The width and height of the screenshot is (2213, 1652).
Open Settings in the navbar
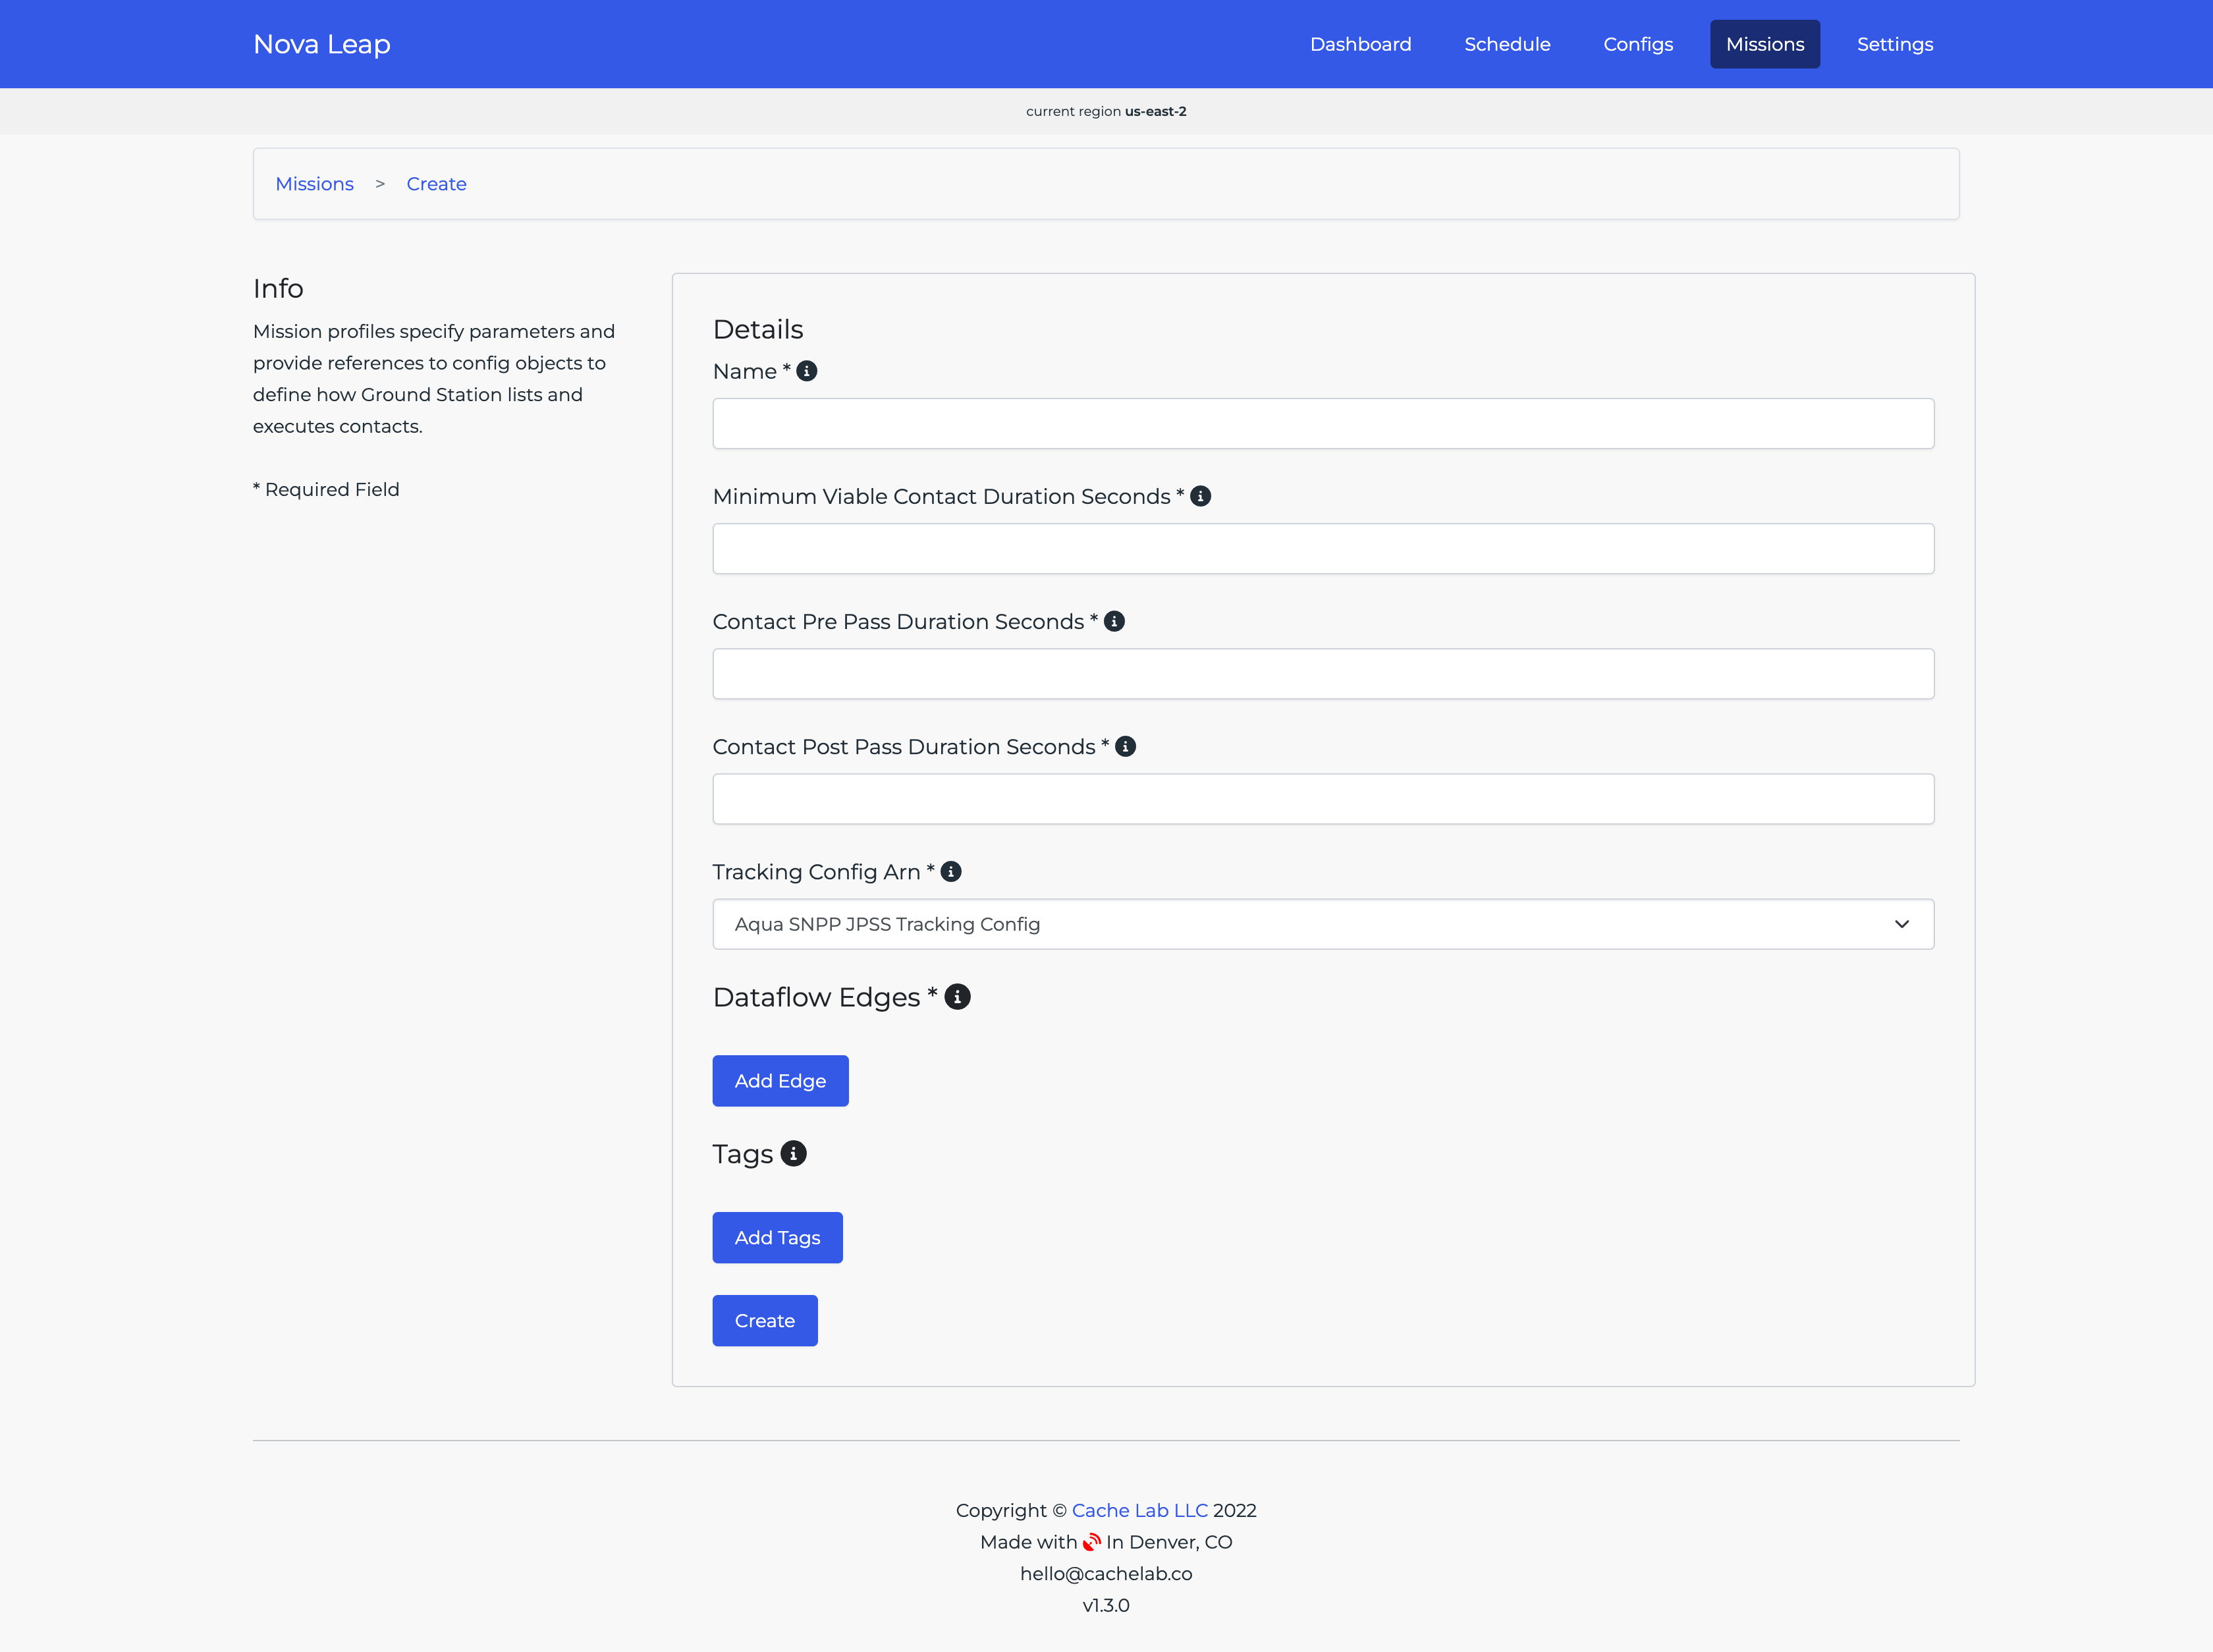[x=1895, y=44]
